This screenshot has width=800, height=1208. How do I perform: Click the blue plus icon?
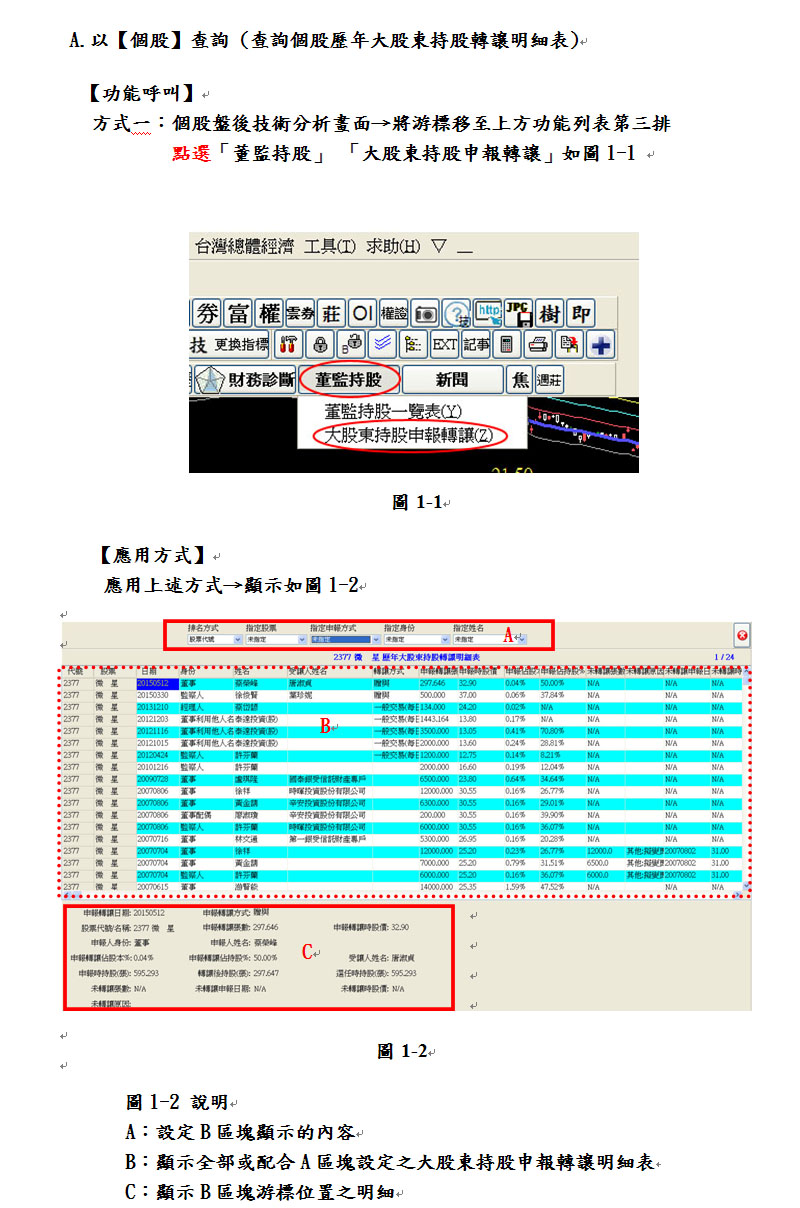[x=601, y=345]
